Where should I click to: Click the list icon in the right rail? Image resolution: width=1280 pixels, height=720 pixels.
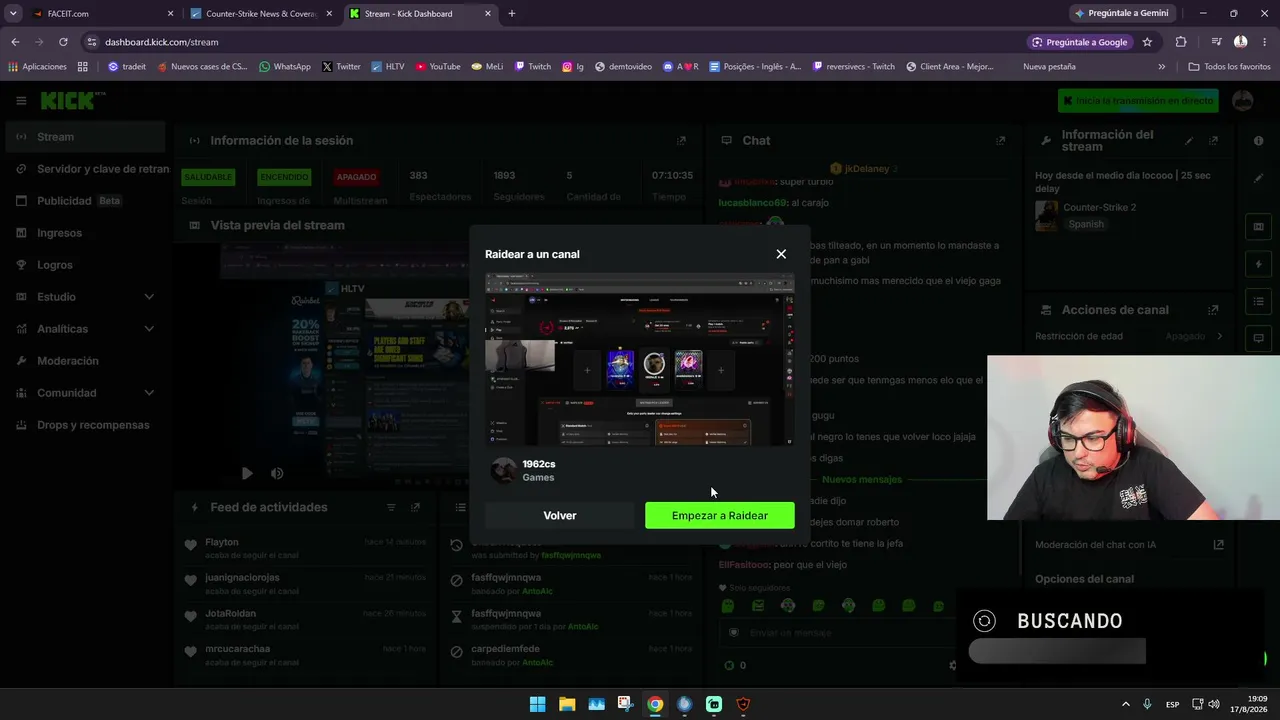click(x=1259, y=301)
